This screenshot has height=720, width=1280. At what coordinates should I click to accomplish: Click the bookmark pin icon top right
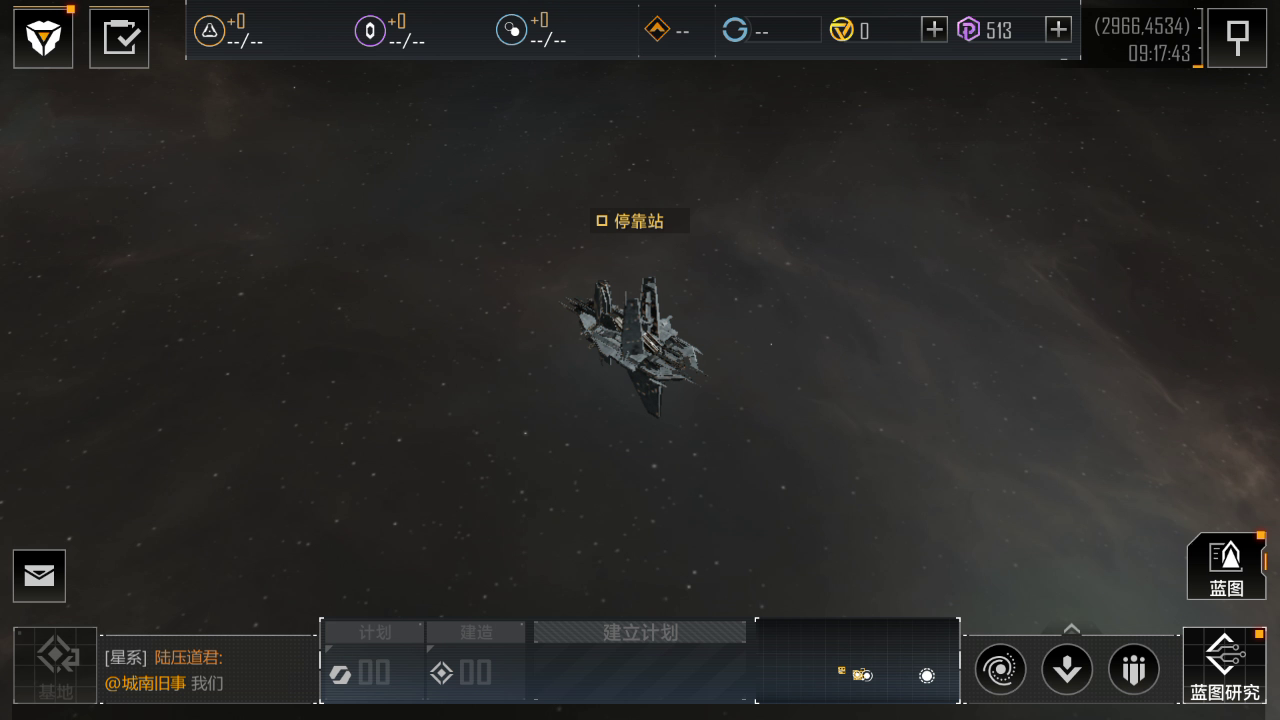point(1237,38)
